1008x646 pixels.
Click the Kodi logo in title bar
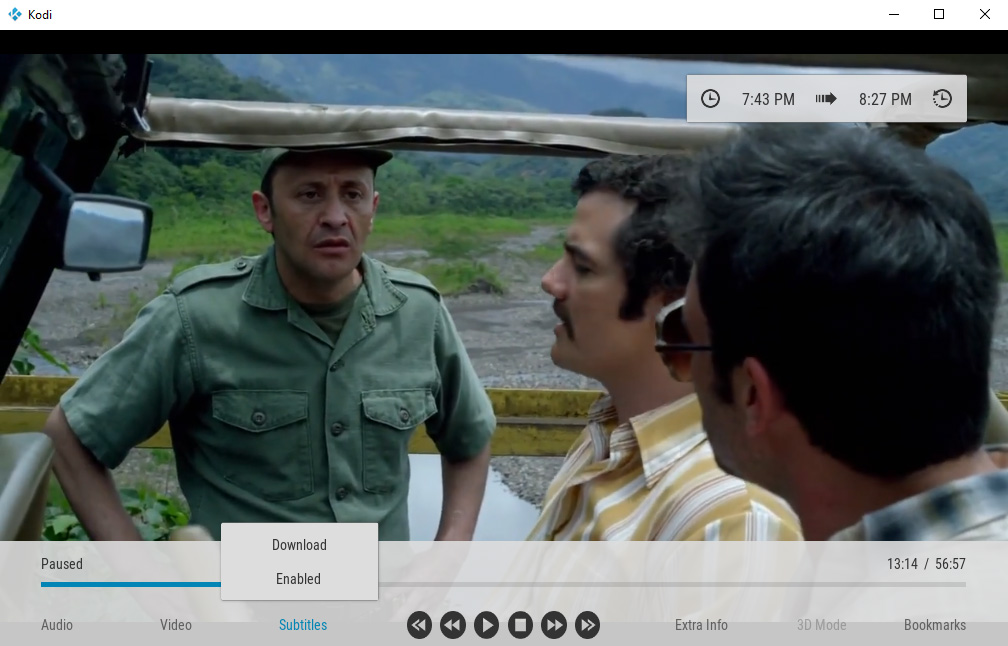pos(15,14)
